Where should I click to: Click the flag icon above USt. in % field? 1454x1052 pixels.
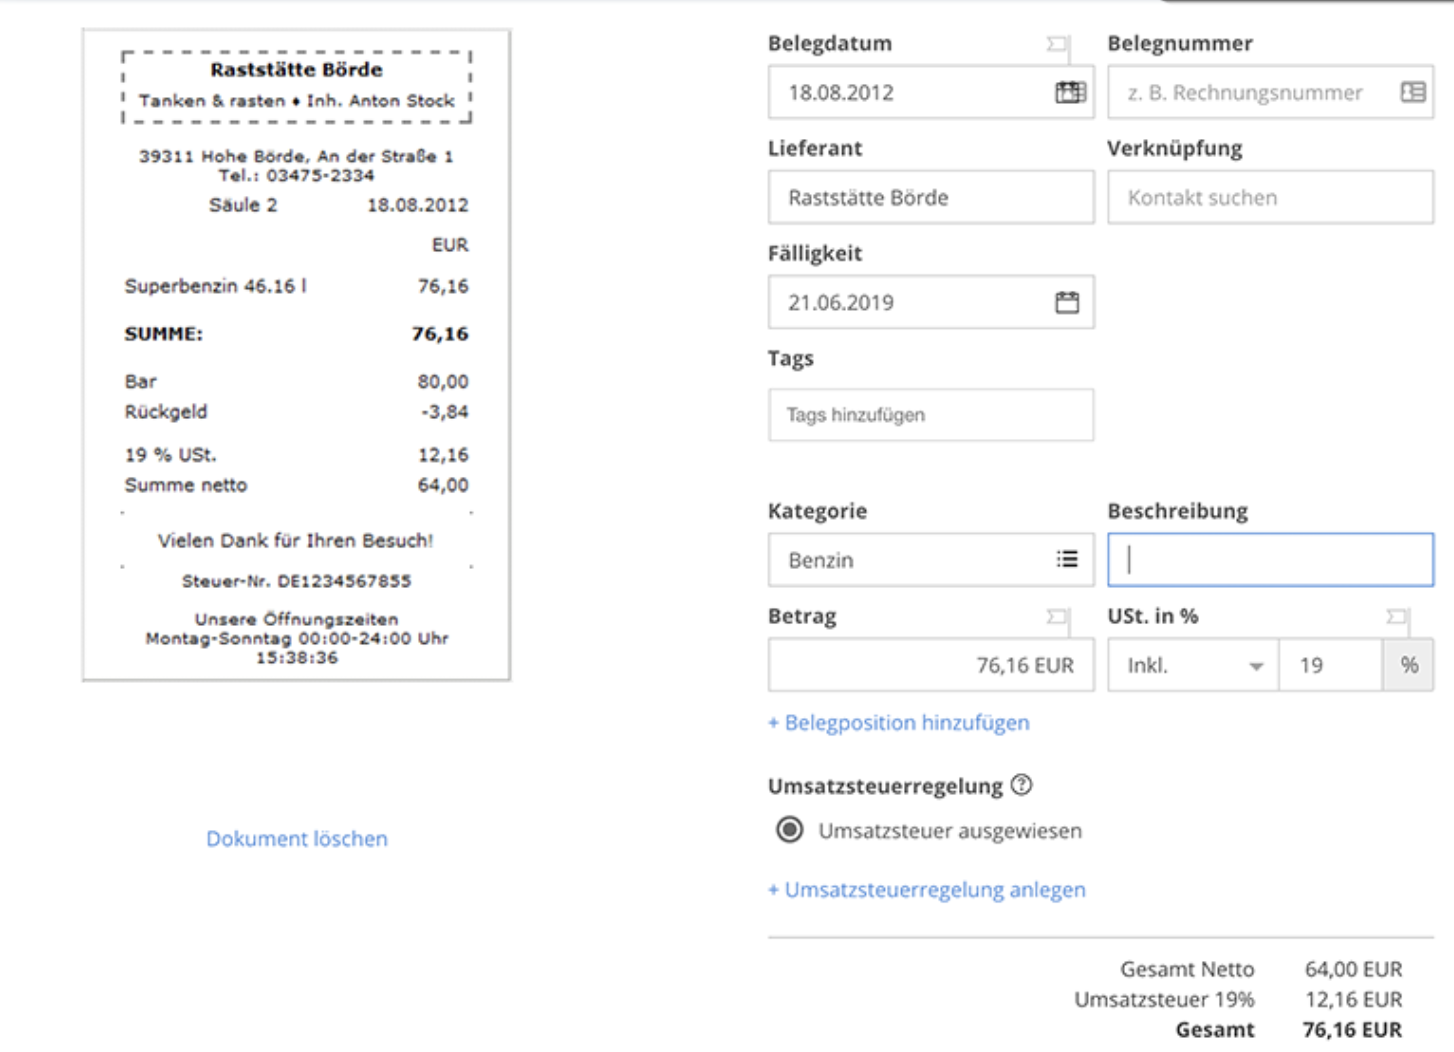[1396, 617]
